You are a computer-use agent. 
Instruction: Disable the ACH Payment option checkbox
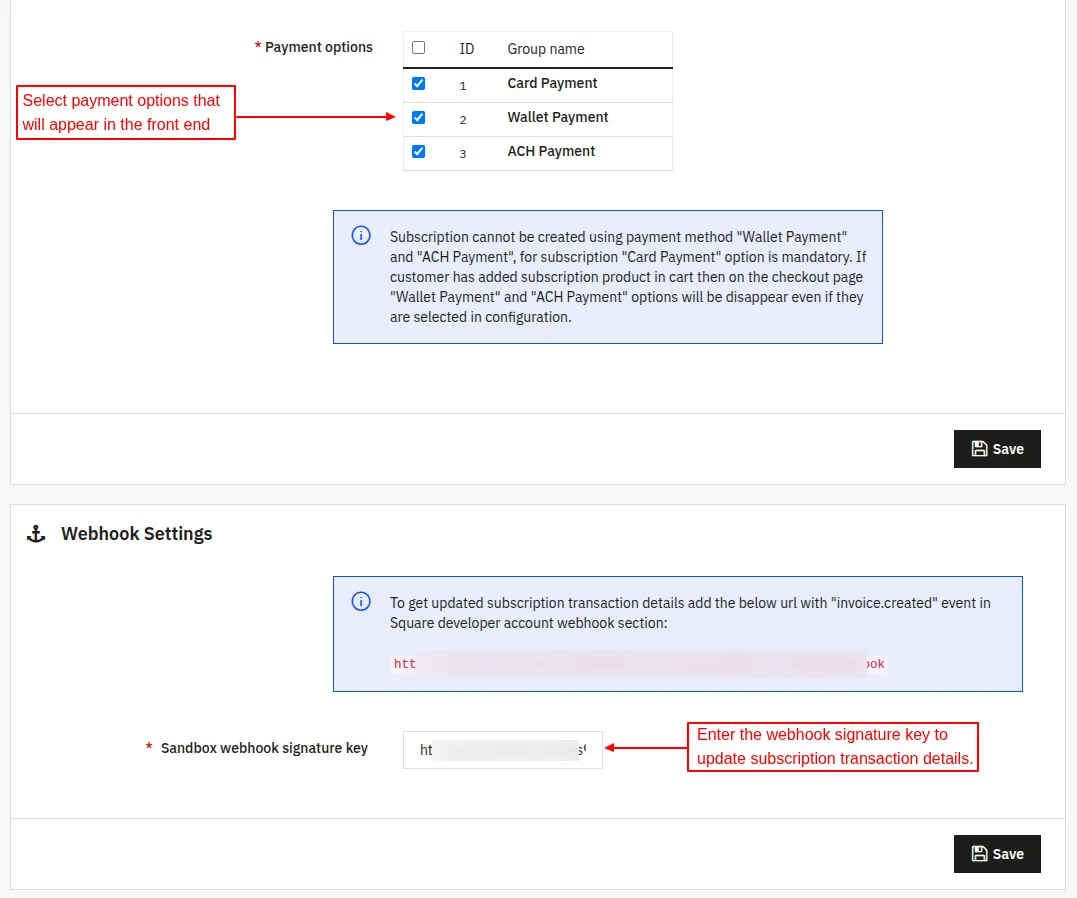pyautogui.click(x=418, y=151)
